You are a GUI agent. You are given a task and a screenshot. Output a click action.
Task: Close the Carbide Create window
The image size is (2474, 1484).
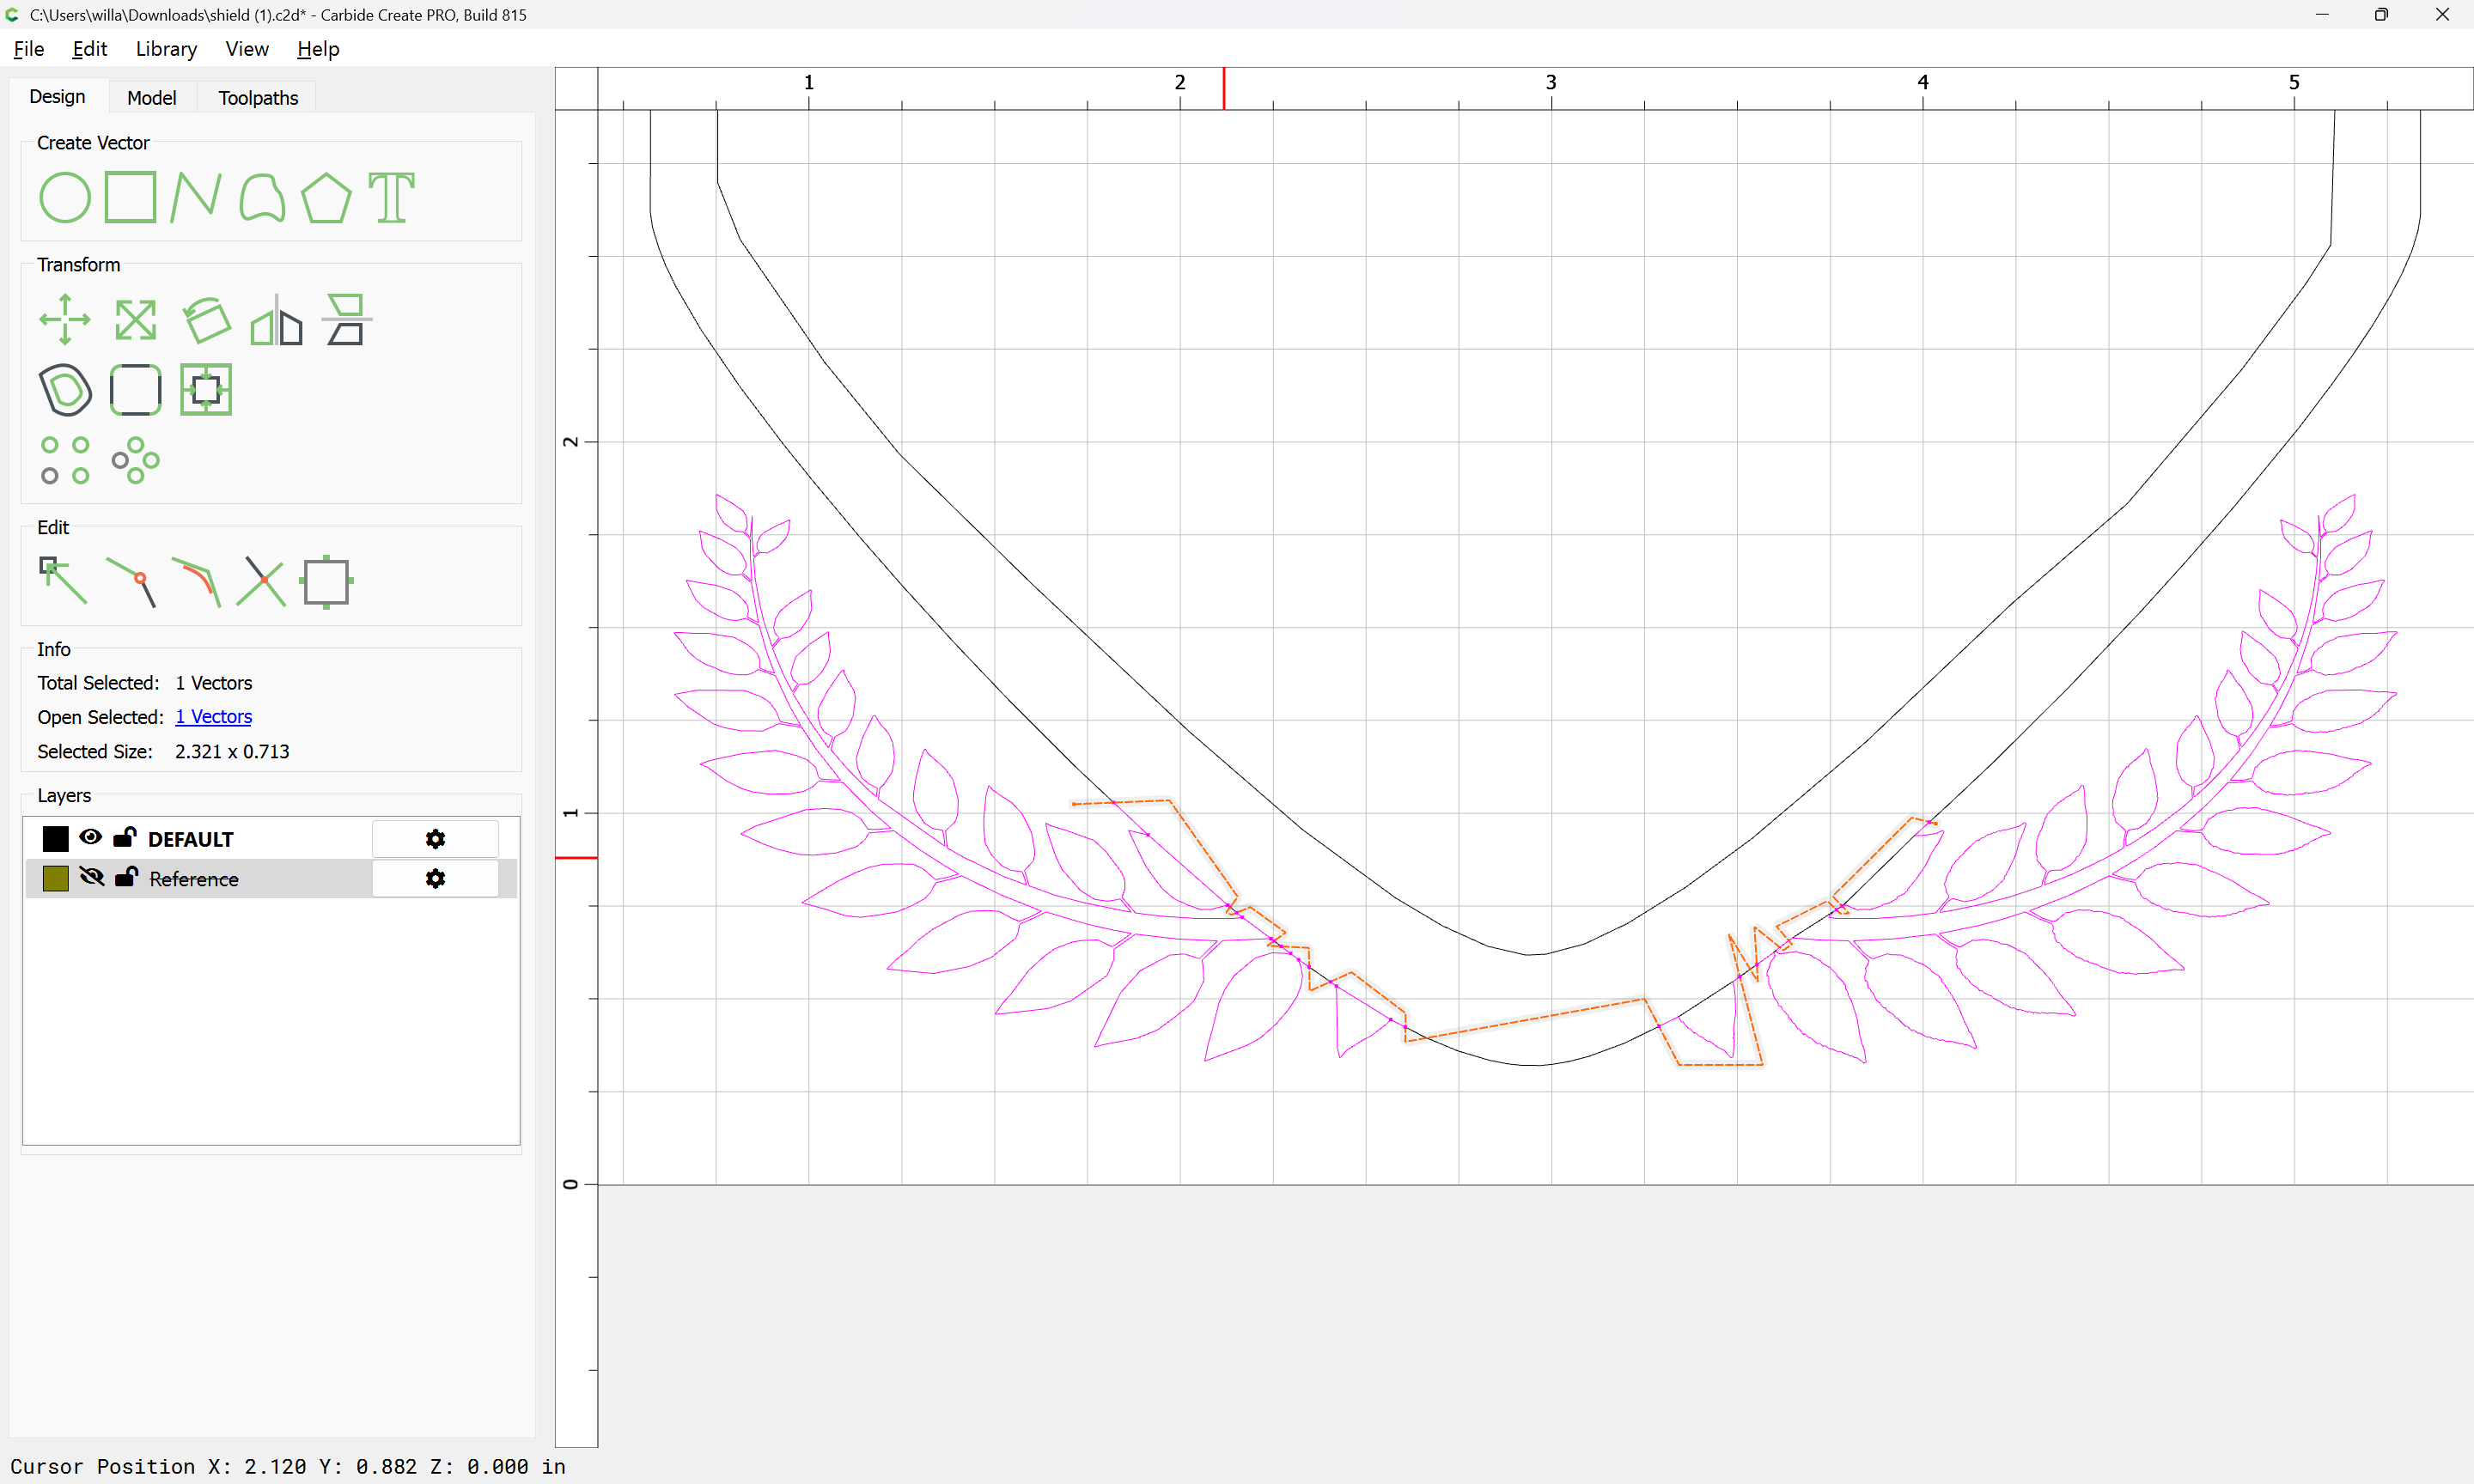(x=2442, y=14)
